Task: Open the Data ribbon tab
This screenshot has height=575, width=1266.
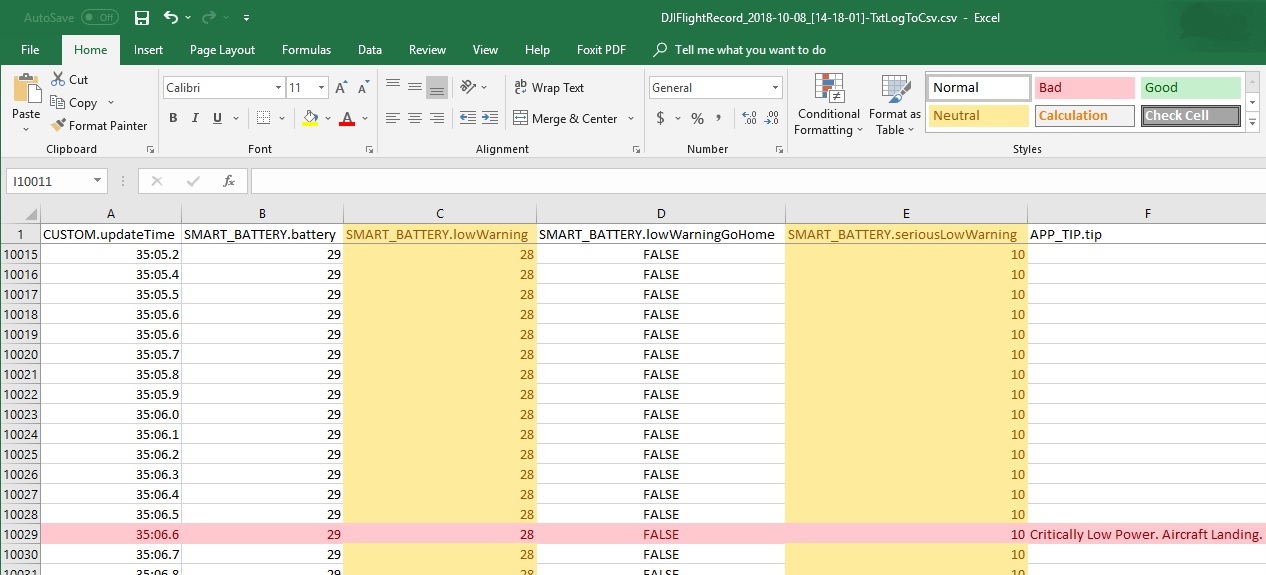Action: [x=370, y=50]
